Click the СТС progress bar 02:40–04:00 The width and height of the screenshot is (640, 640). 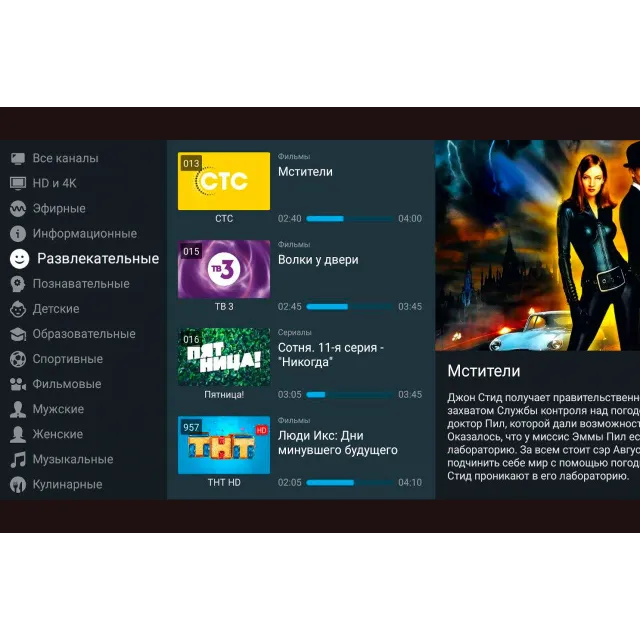click(349, 219)
